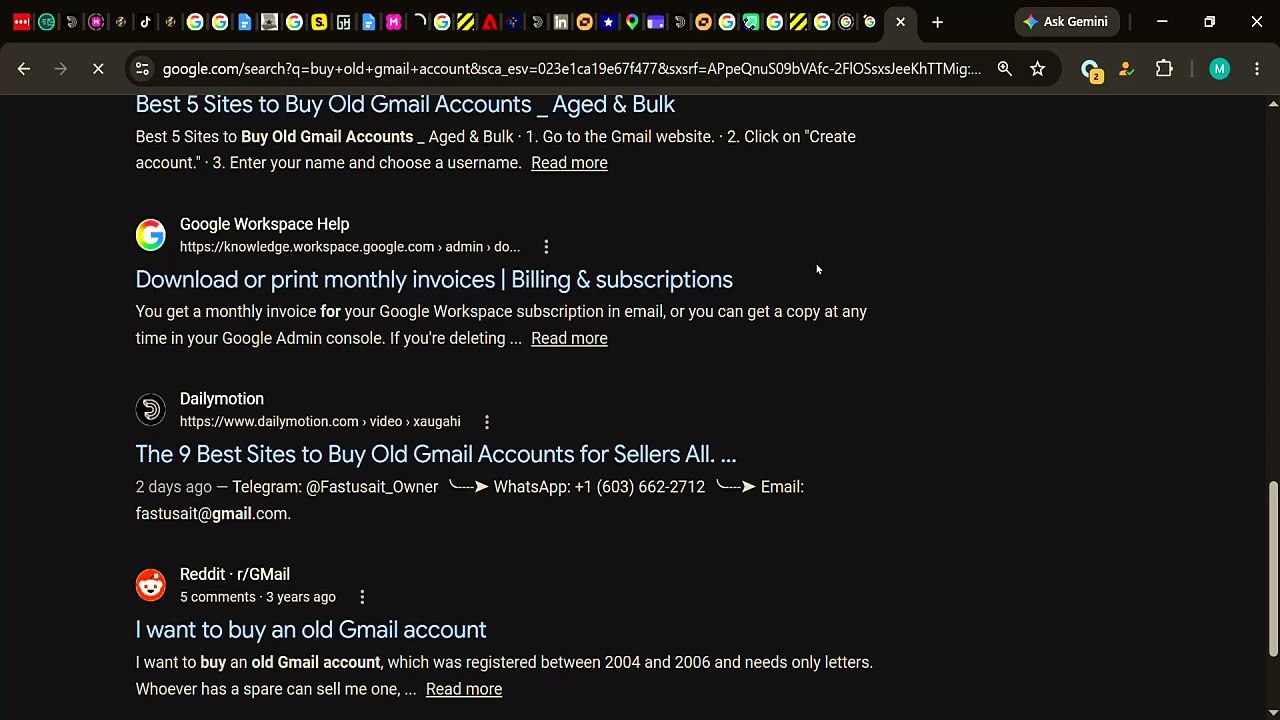Open Download or print monthly invoices result

[x=434, y=279]
